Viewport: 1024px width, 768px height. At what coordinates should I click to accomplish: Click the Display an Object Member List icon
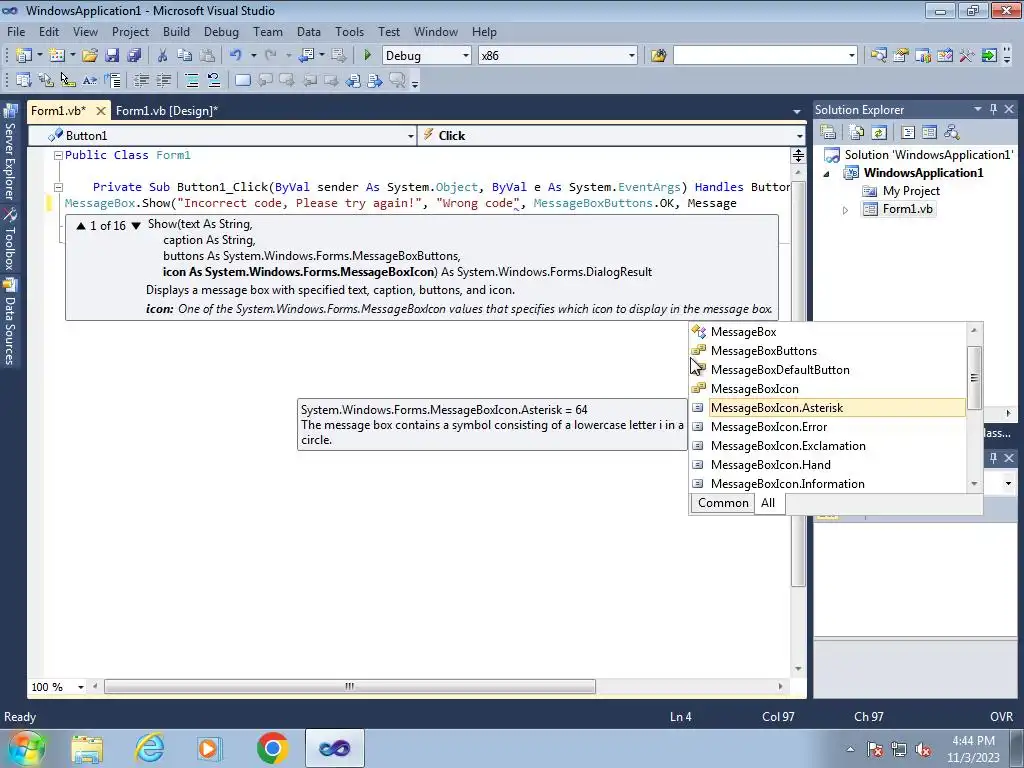pyautogui.click(x=24, y=80)
